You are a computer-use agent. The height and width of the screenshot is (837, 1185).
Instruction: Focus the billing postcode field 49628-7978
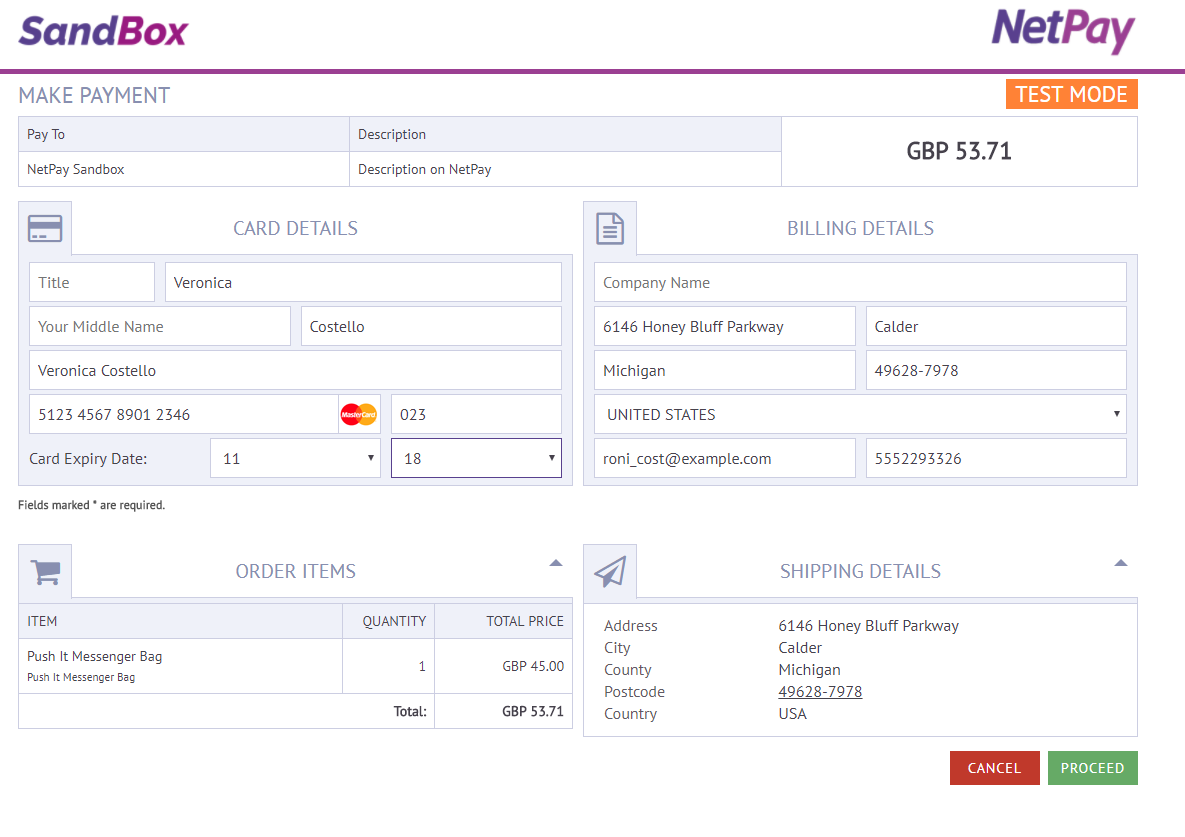[x=996, y=370]
